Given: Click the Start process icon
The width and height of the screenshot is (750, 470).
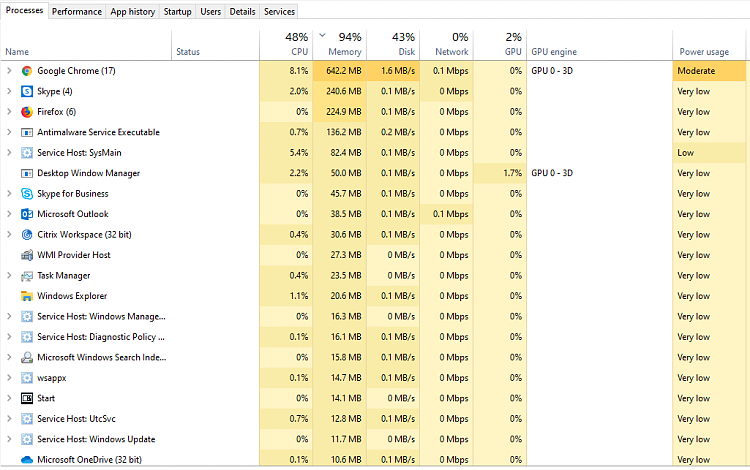Looking at the screenshot, I should coord(27,398).
